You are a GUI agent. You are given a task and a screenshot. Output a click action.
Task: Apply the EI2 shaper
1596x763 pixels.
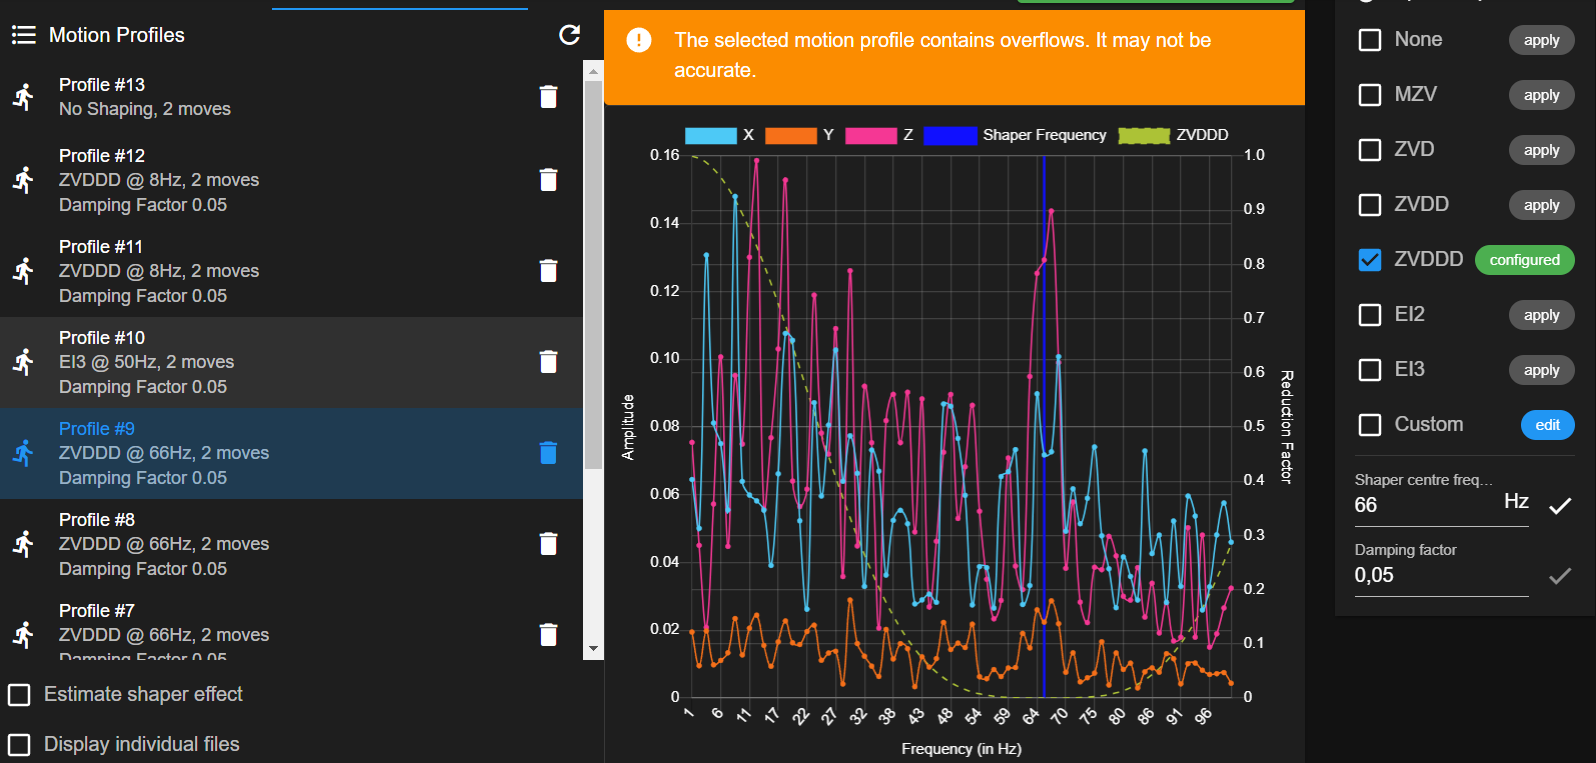point(1541,315)
